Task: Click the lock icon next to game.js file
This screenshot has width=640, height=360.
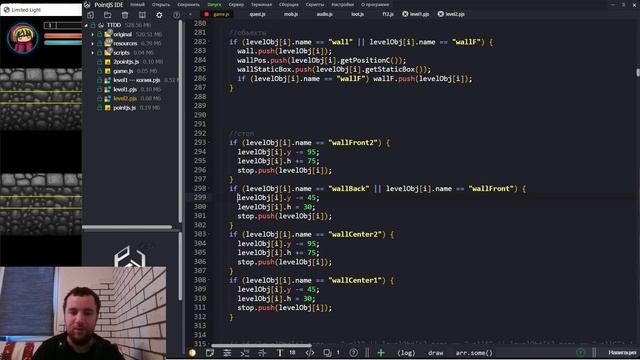Action: (100, 71)
